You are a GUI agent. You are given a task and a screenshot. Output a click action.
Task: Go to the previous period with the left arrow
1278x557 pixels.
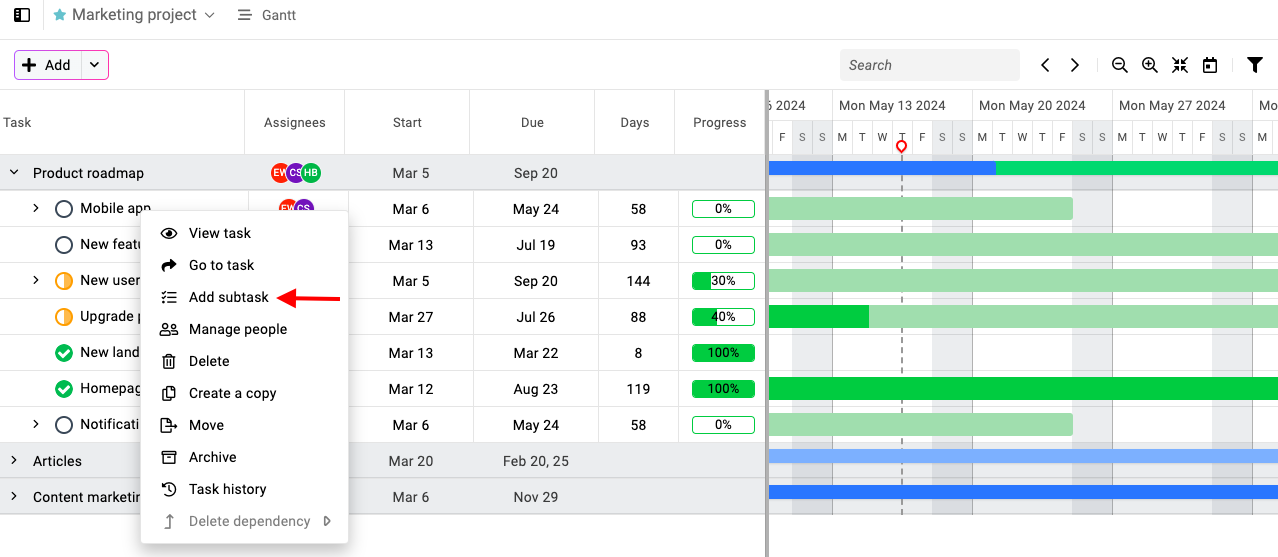coord(1045,65)
